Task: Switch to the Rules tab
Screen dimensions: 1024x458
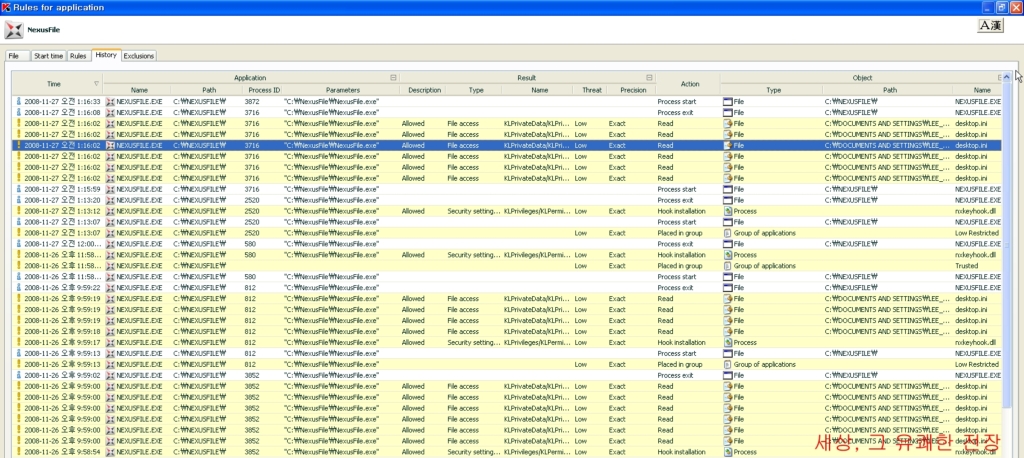Action: click(x=78, y=56)
